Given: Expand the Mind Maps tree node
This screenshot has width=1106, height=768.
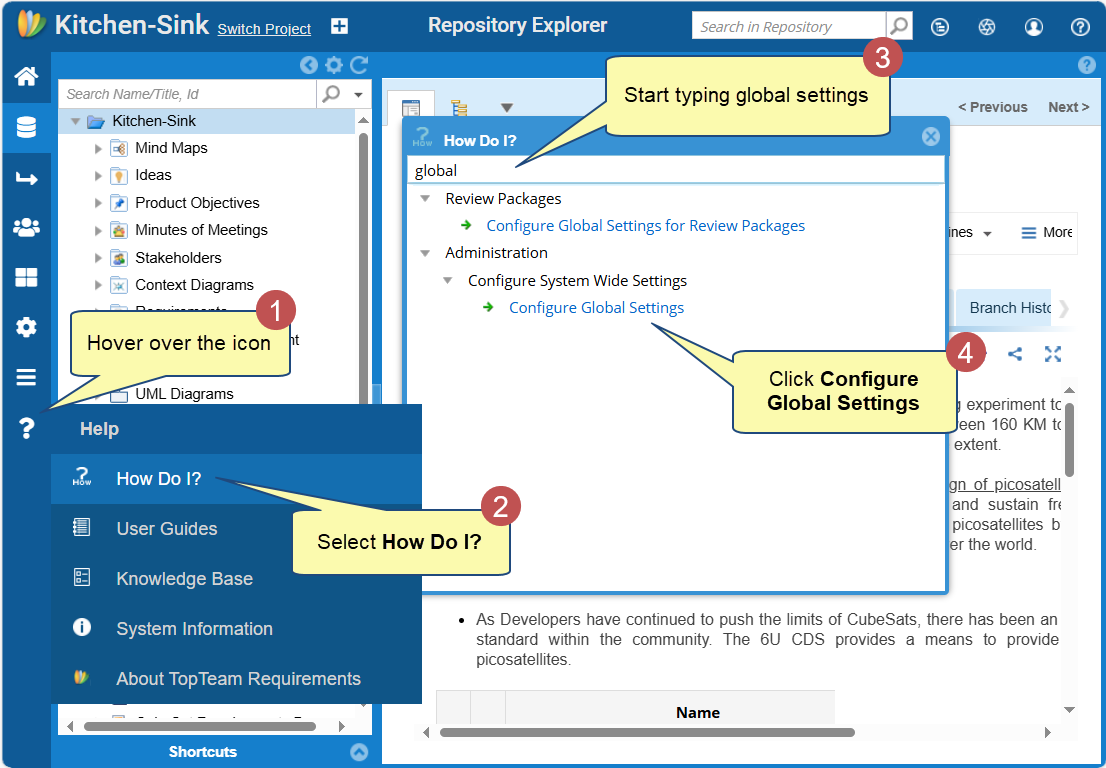Looking at the screenshot, I should 98,148.
